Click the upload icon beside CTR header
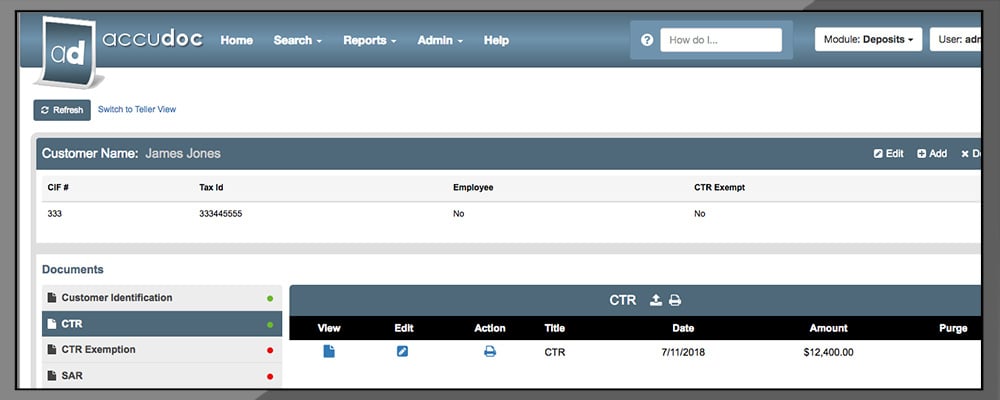The width and height of the screenshot is (1000, 400). 656,300
